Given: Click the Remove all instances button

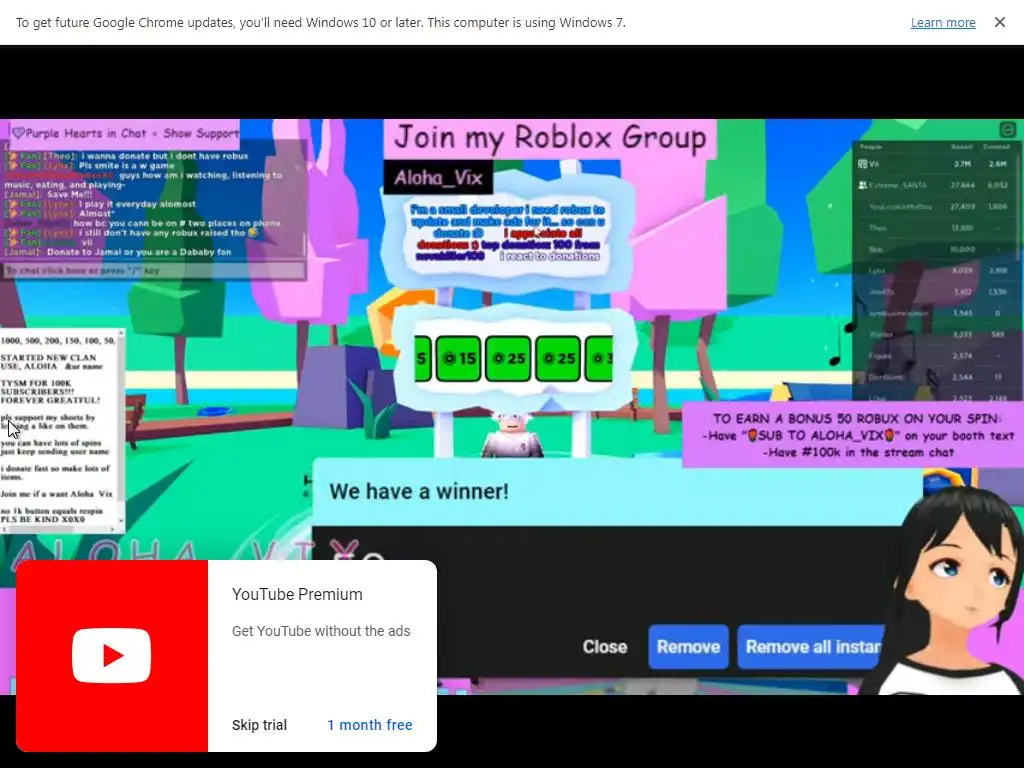Looking at the screenshot, I should [812, 647].
